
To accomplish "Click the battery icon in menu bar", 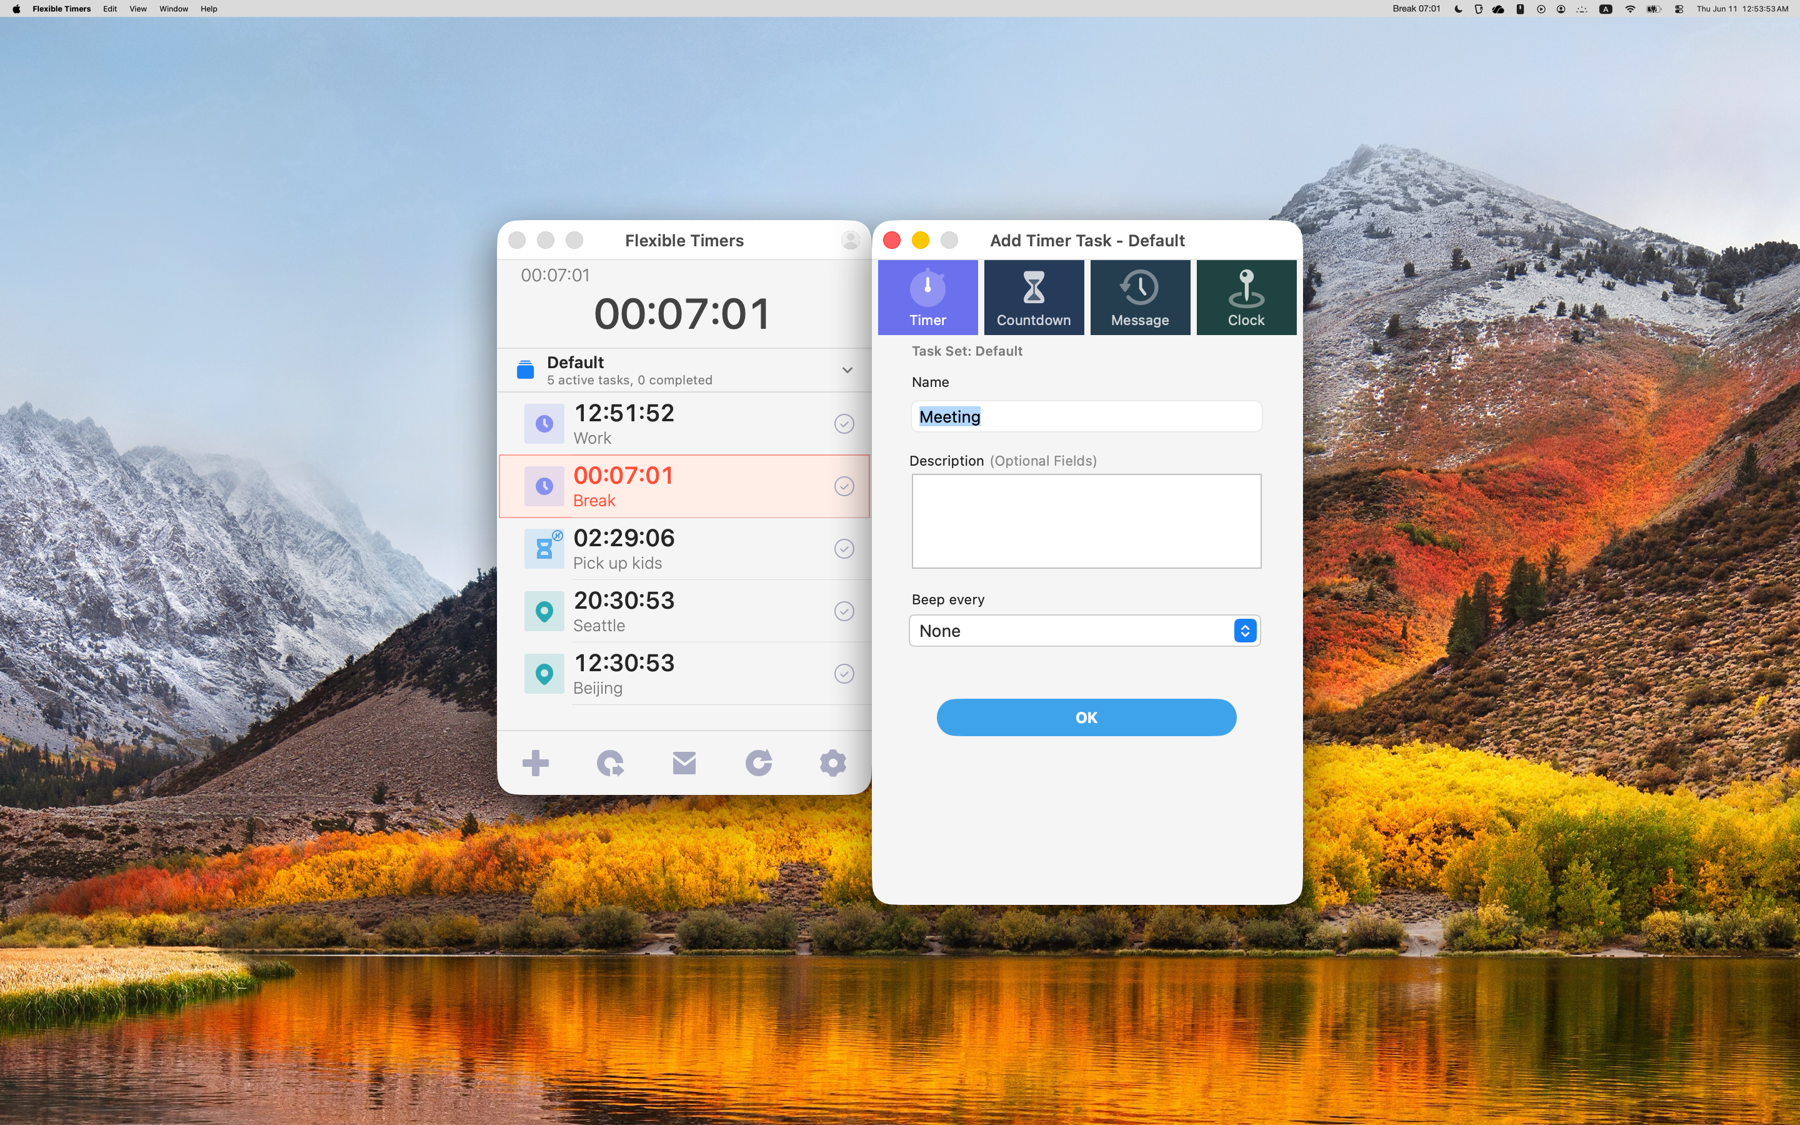I will 1654,9.
